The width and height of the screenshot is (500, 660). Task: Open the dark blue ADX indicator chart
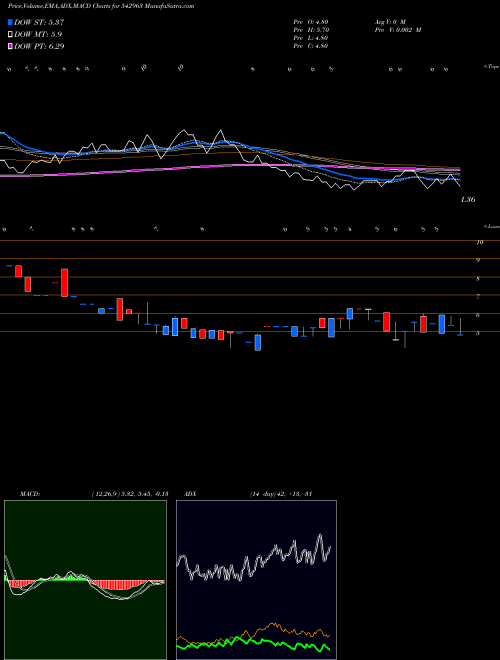coord(256,580)
